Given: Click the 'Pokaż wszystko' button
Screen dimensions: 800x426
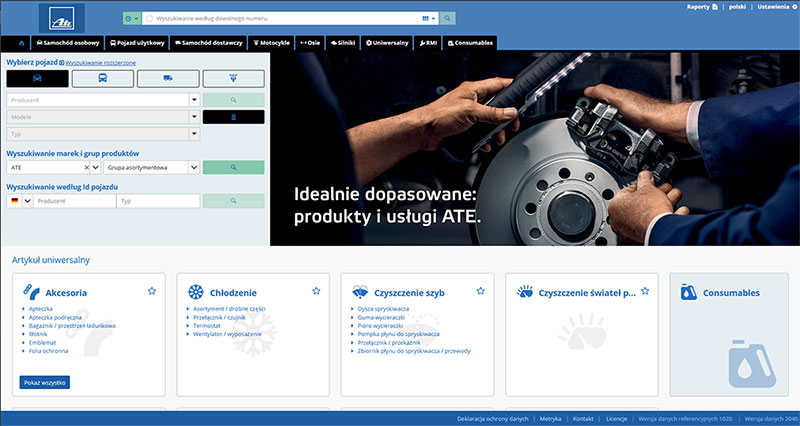Looking at the screenshot, I should click(45, 383).
